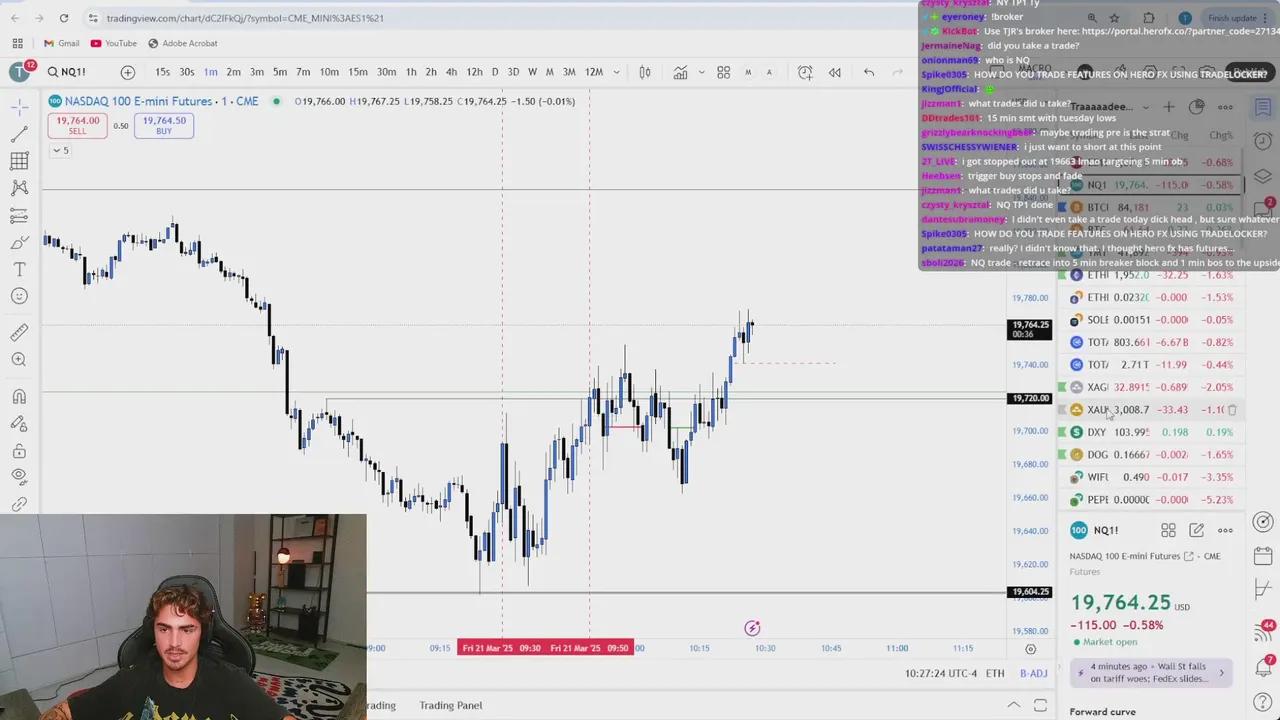1280x720 pixels.
Task: Maximize the bottom panel
Action: pos(1040,705)
